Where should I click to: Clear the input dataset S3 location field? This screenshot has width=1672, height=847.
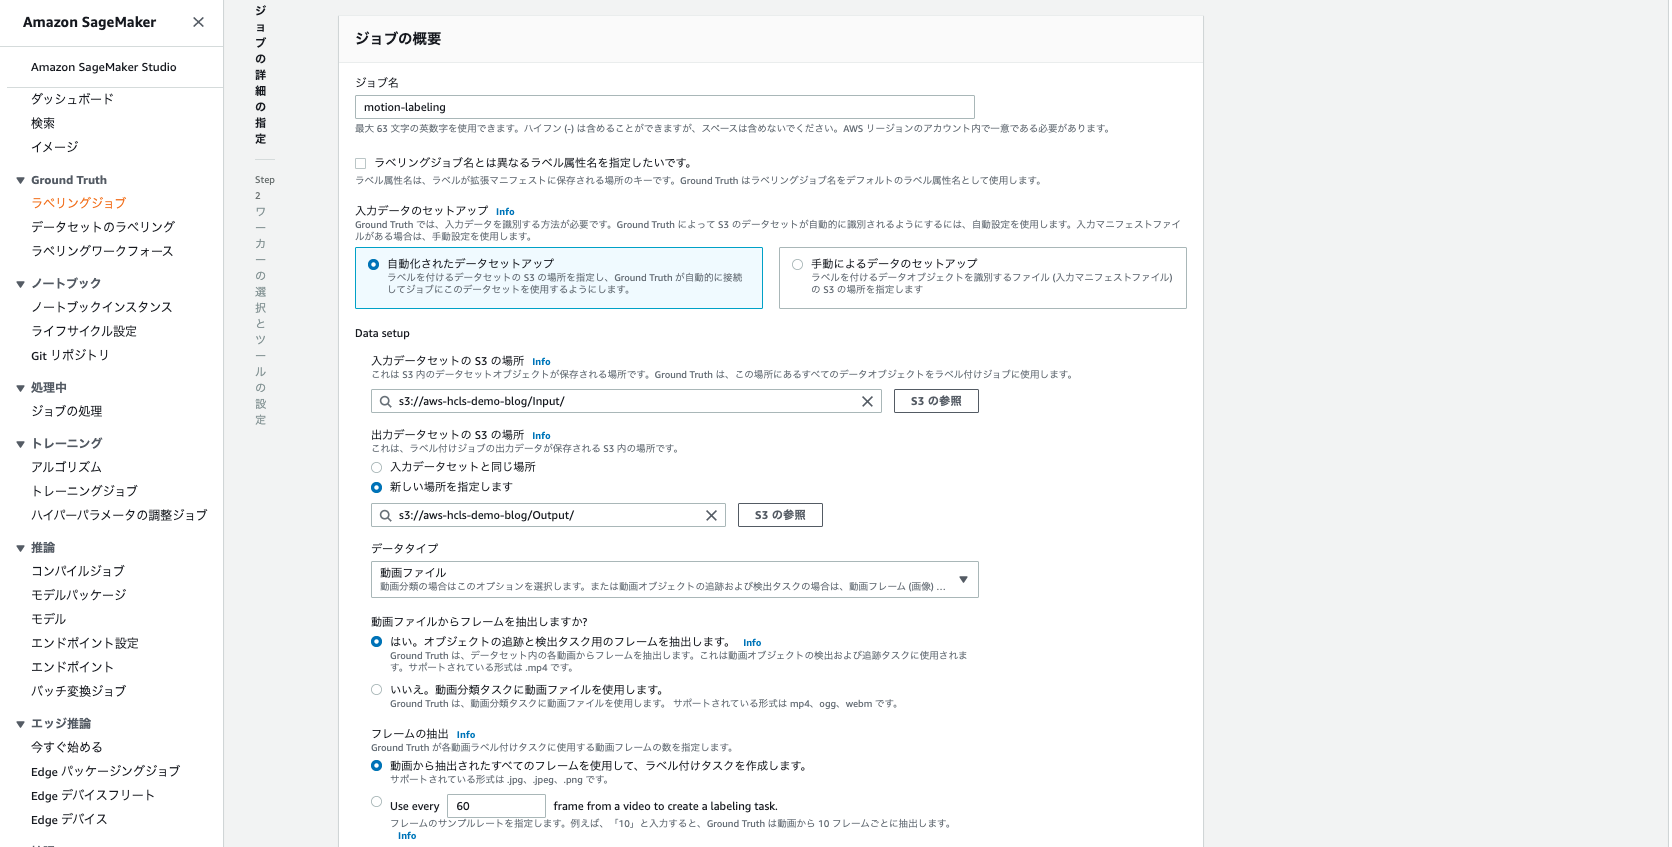(867, 401)
